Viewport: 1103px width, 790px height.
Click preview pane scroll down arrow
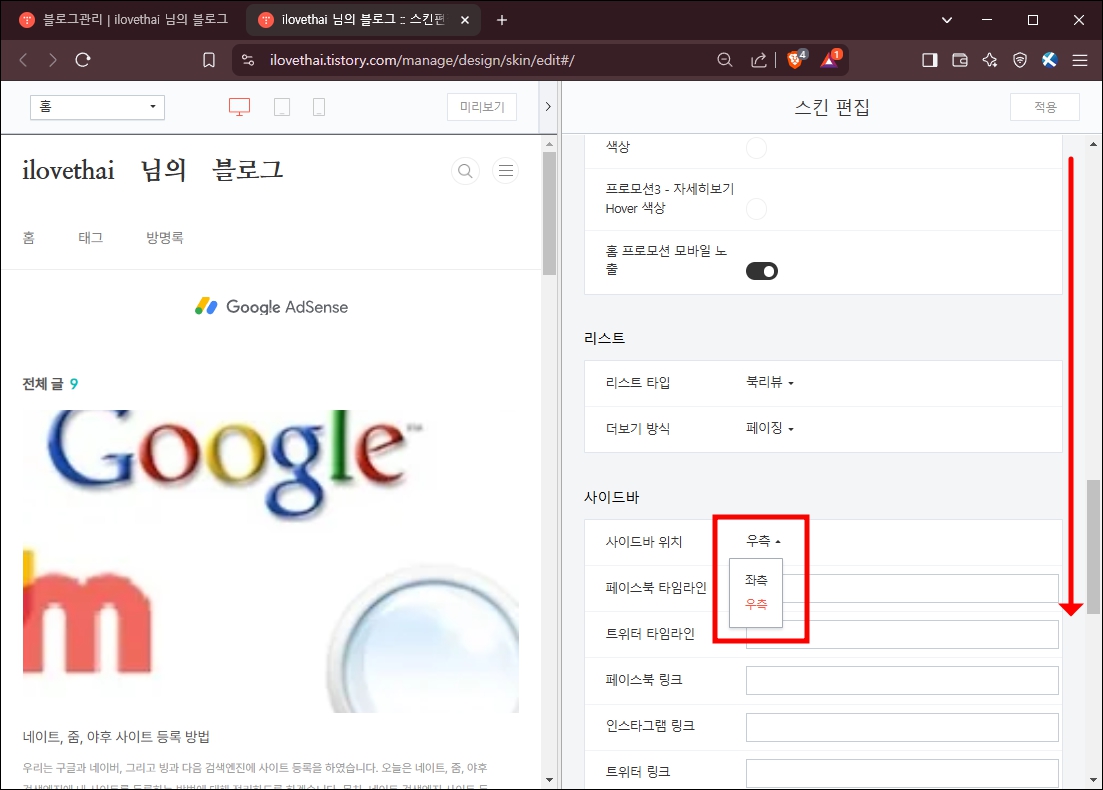549,779
